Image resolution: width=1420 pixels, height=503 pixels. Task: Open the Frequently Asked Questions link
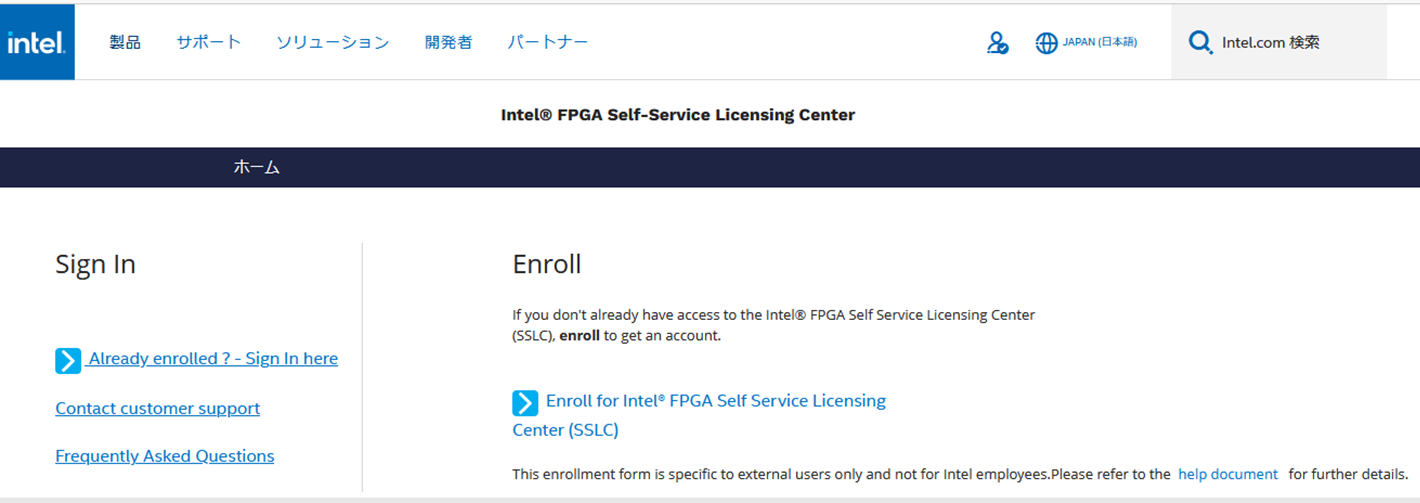point(164,456)
